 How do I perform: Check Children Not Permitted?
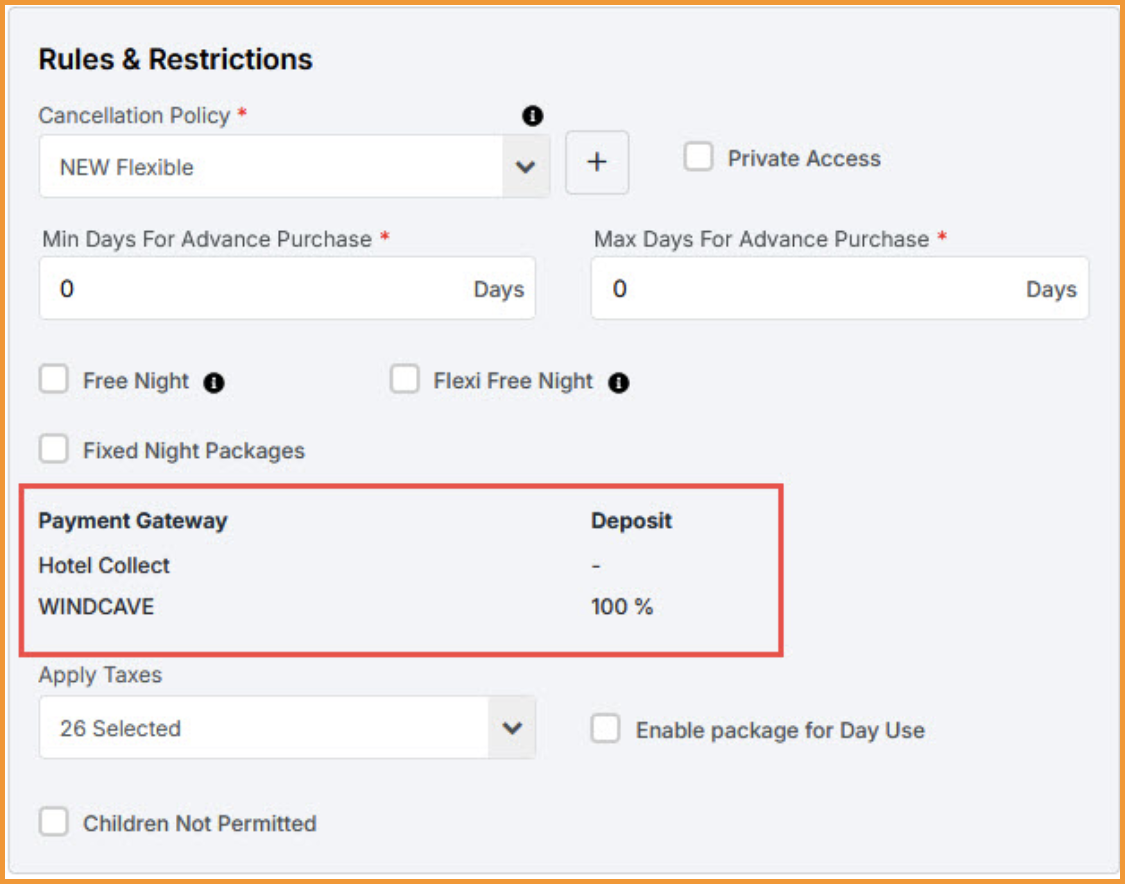click(53, 823)
